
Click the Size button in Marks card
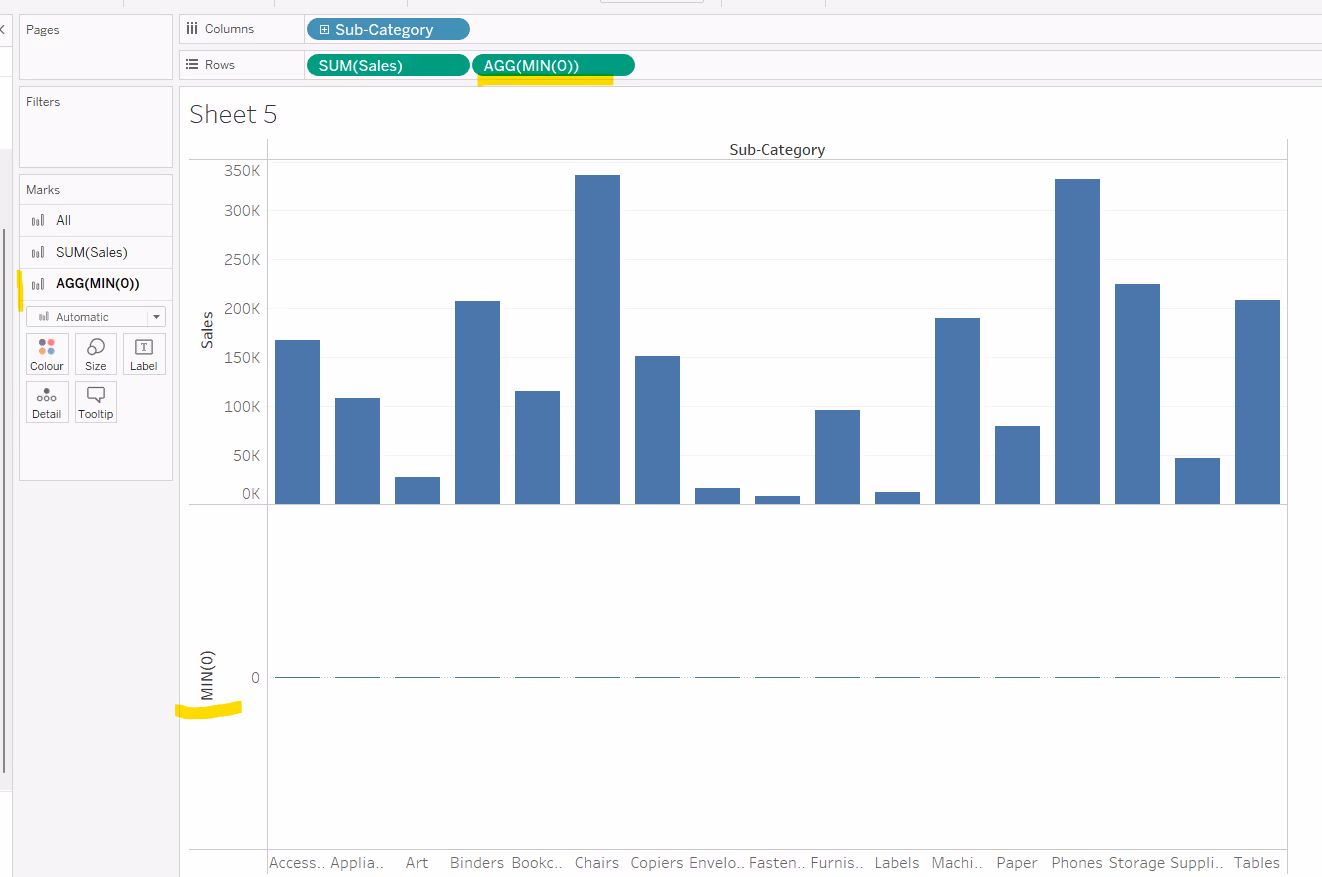point(96,354)
